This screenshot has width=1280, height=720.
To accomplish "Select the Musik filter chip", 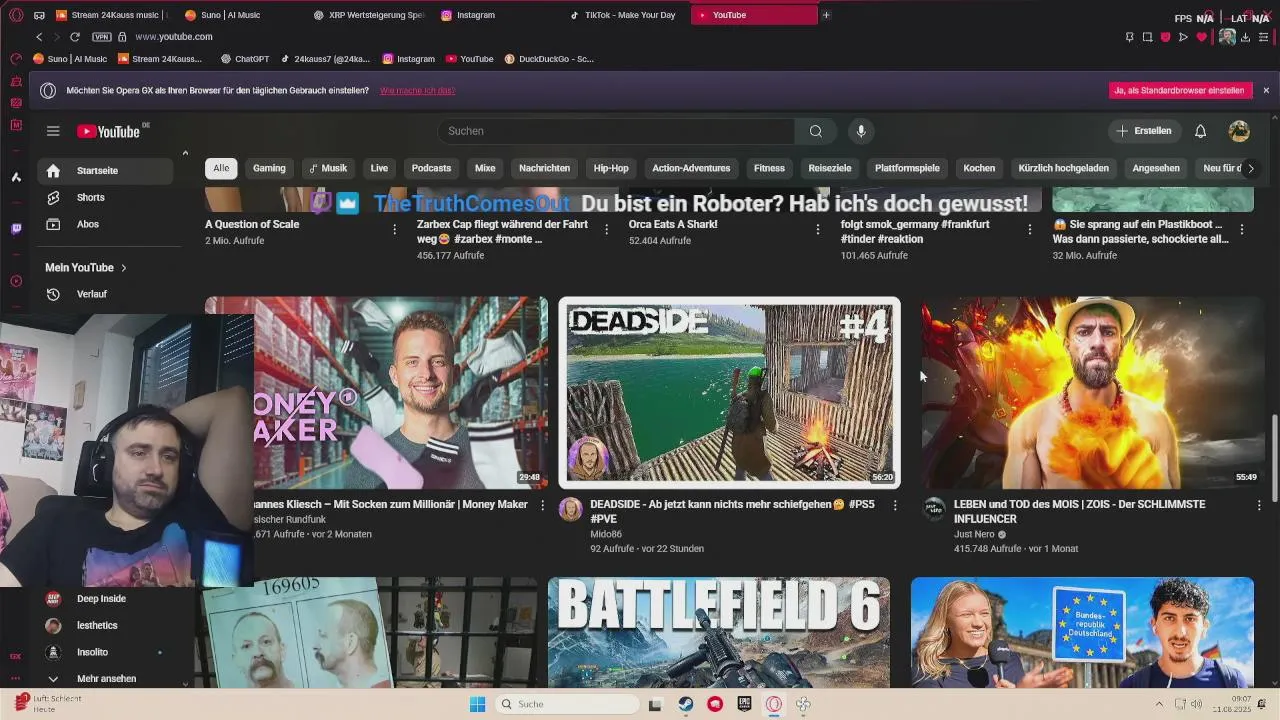I will point(328,168).
